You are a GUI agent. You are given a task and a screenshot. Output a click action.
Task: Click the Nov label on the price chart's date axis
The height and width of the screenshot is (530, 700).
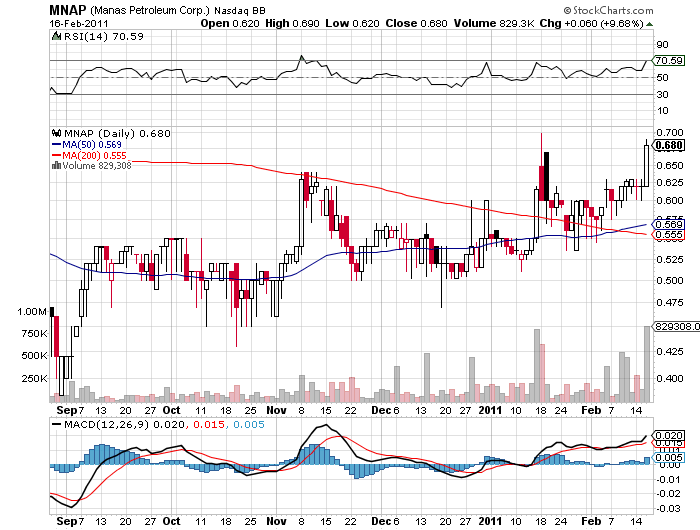click(276, 410)
